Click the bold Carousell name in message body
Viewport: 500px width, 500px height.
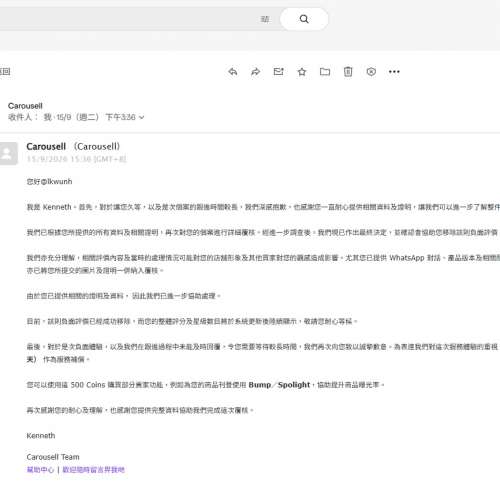46,147
